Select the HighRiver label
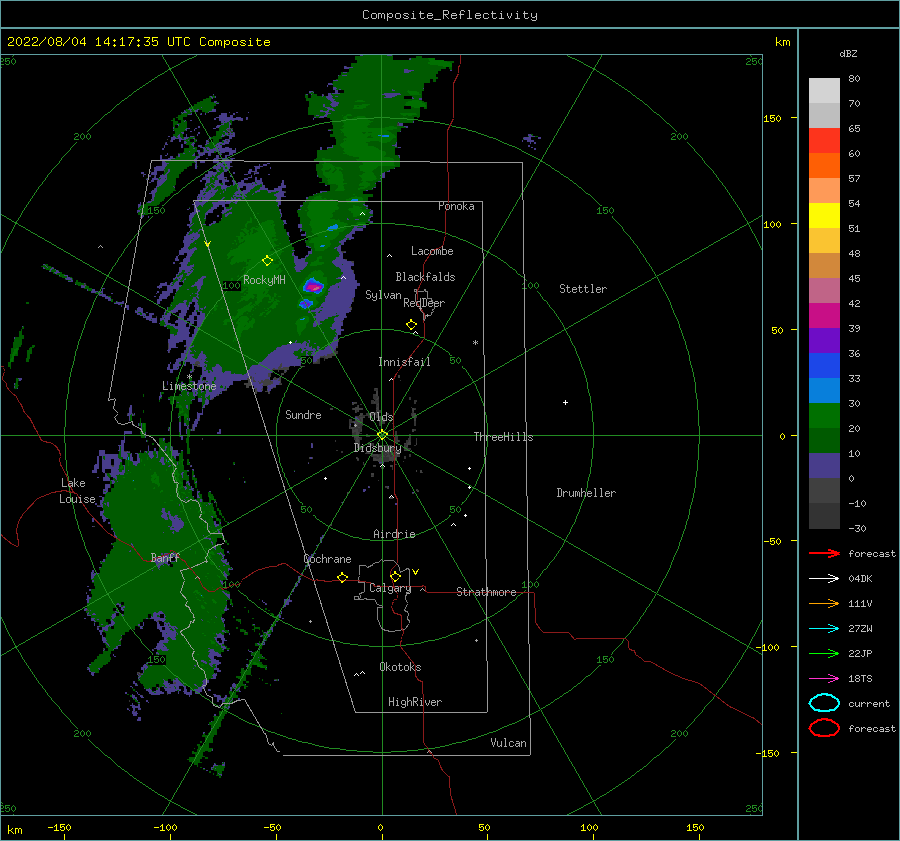 415,702
